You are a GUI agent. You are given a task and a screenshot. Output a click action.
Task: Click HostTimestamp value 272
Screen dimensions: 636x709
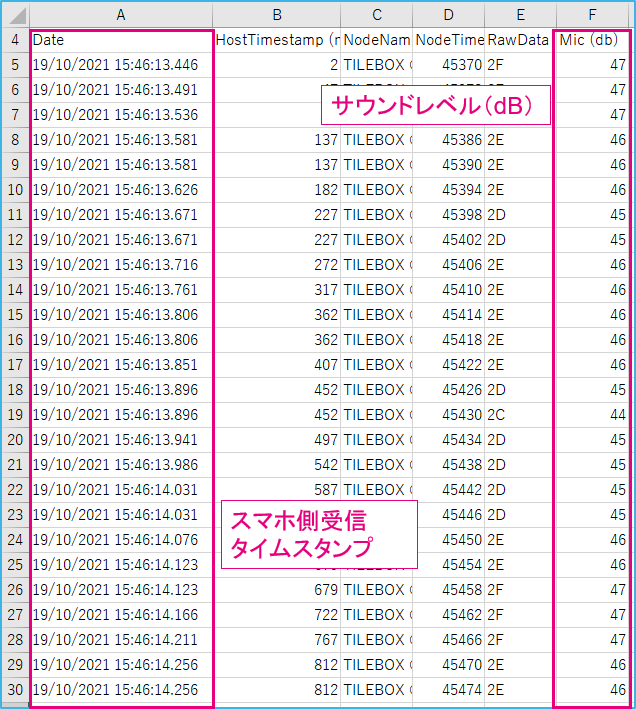[277, 265]
